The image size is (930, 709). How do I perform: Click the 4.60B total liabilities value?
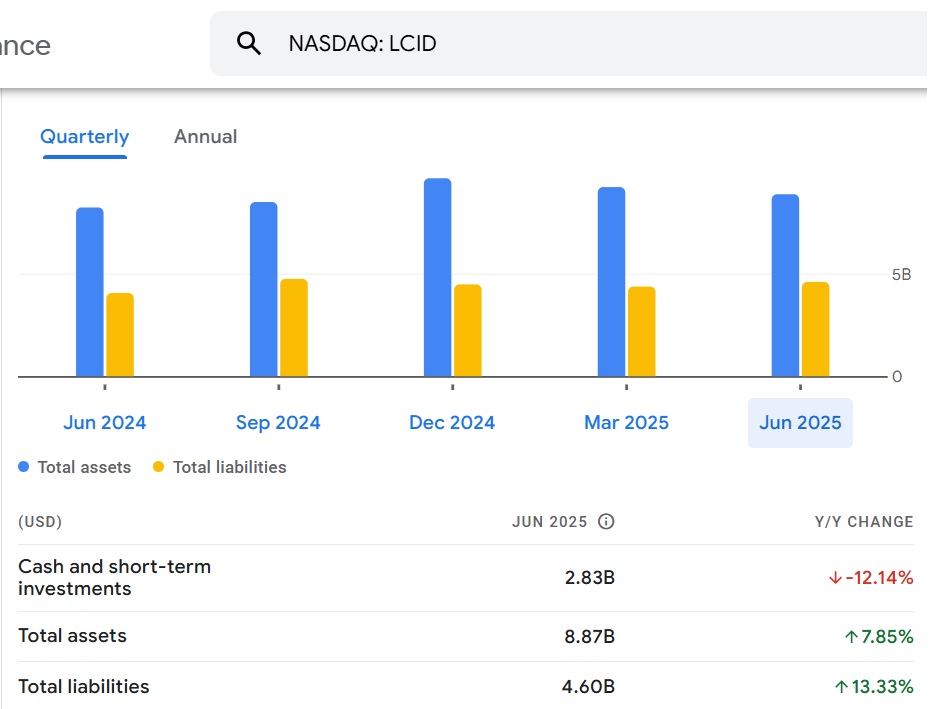pos(588,686)
